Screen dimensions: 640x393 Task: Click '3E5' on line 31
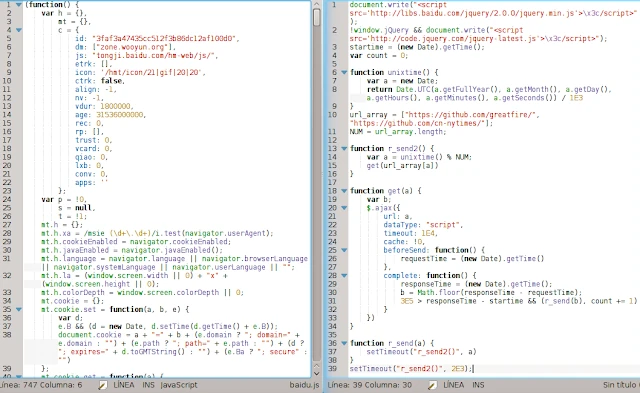point(407,301)
